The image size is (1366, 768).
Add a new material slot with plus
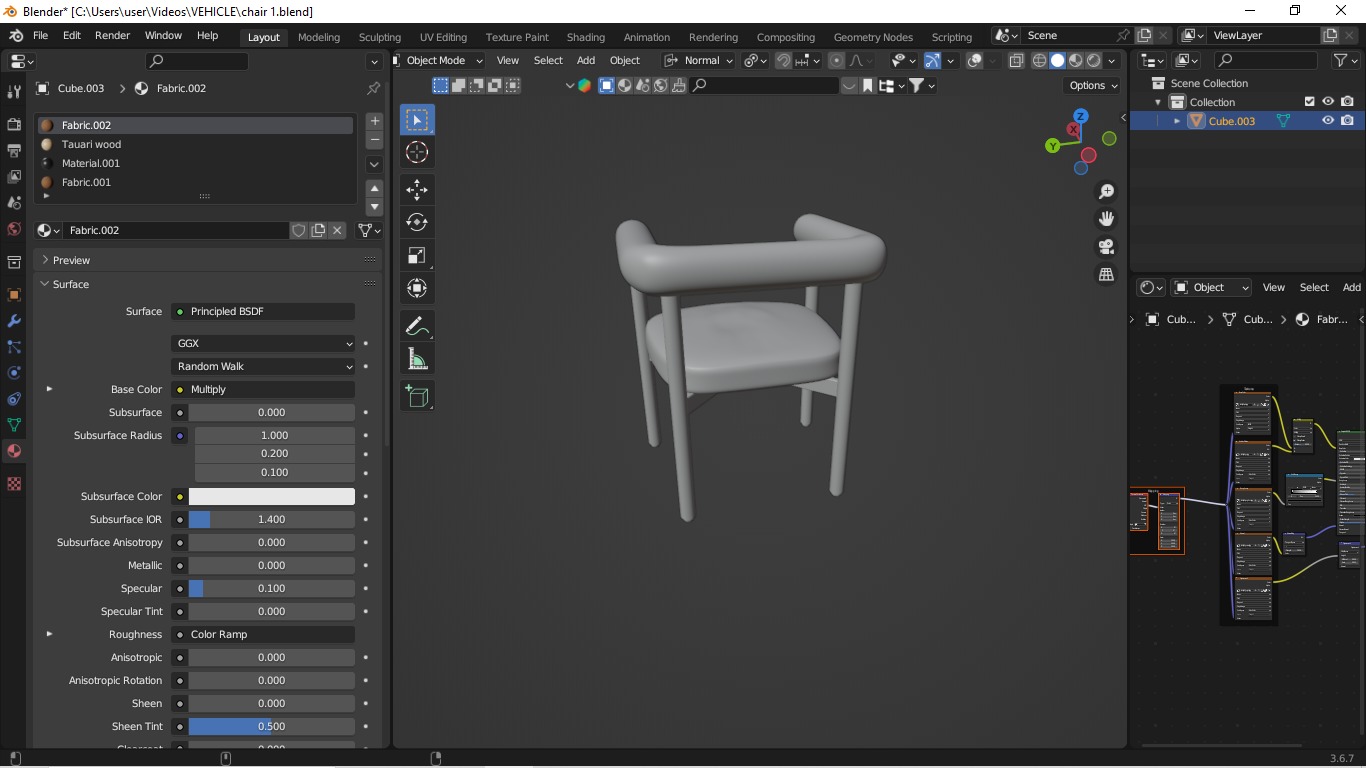pyautogui.click(x=375, y=121)
